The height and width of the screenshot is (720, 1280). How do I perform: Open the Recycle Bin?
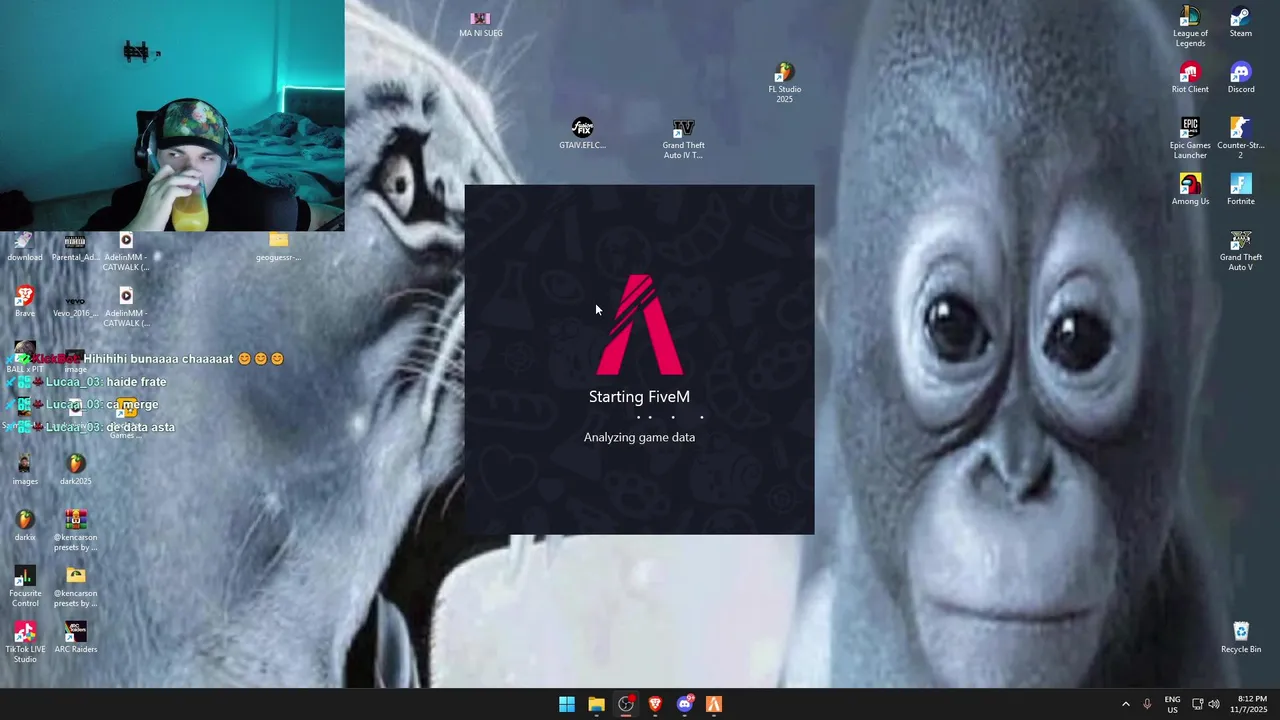[1240, 638]
